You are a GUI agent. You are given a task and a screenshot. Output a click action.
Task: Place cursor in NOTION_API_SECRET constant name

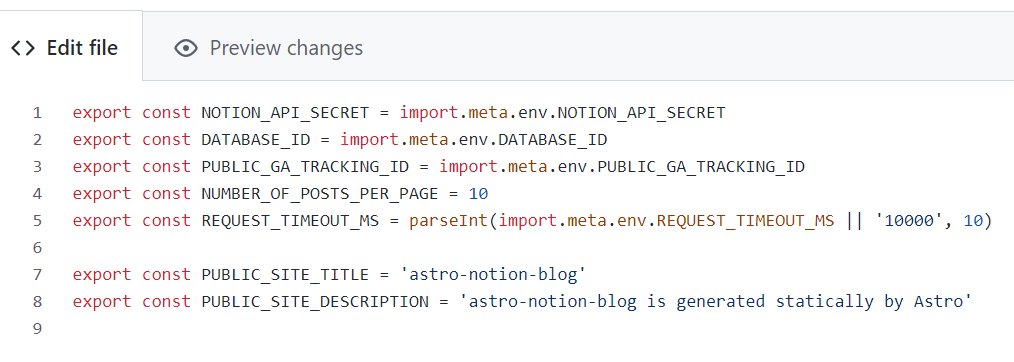click(x=285, y=113)
